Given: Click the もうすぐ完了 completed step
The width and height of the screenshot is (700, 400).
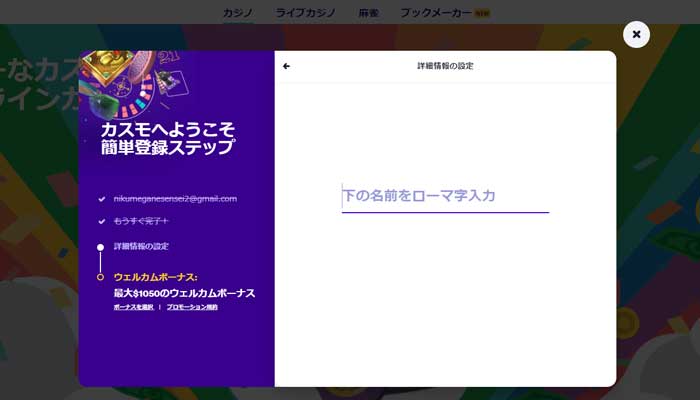Looking at the screenshot, I should click(x=141, y=221).
